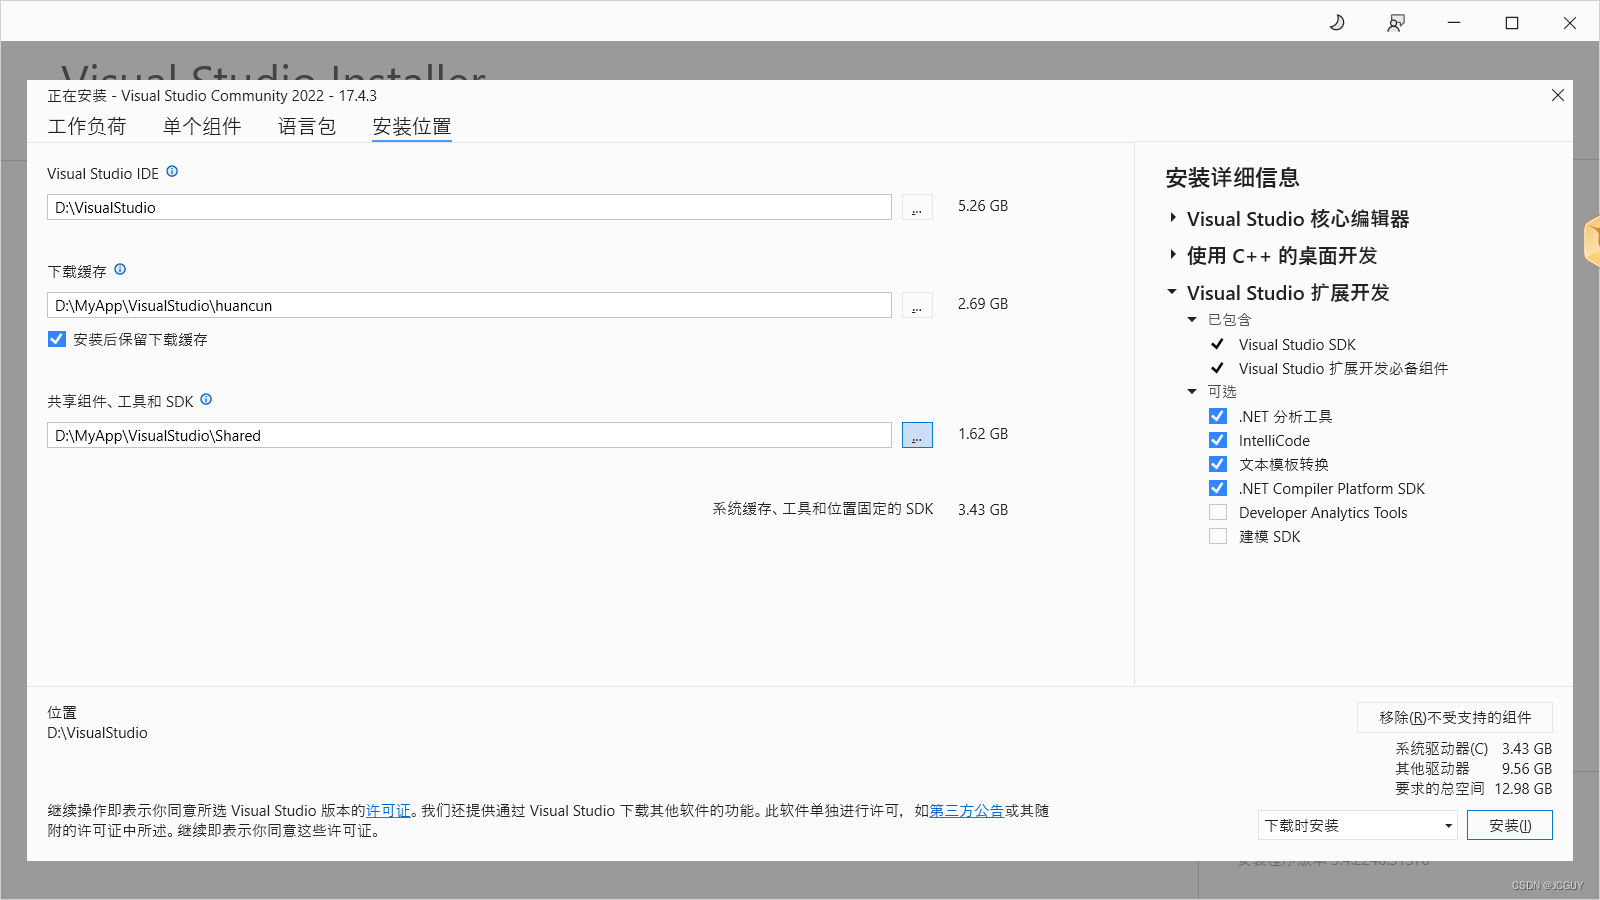Expand Visual Studio 核心编辑器 section
Viewport: 1600px width, 900px height.
coord(1173,218)
